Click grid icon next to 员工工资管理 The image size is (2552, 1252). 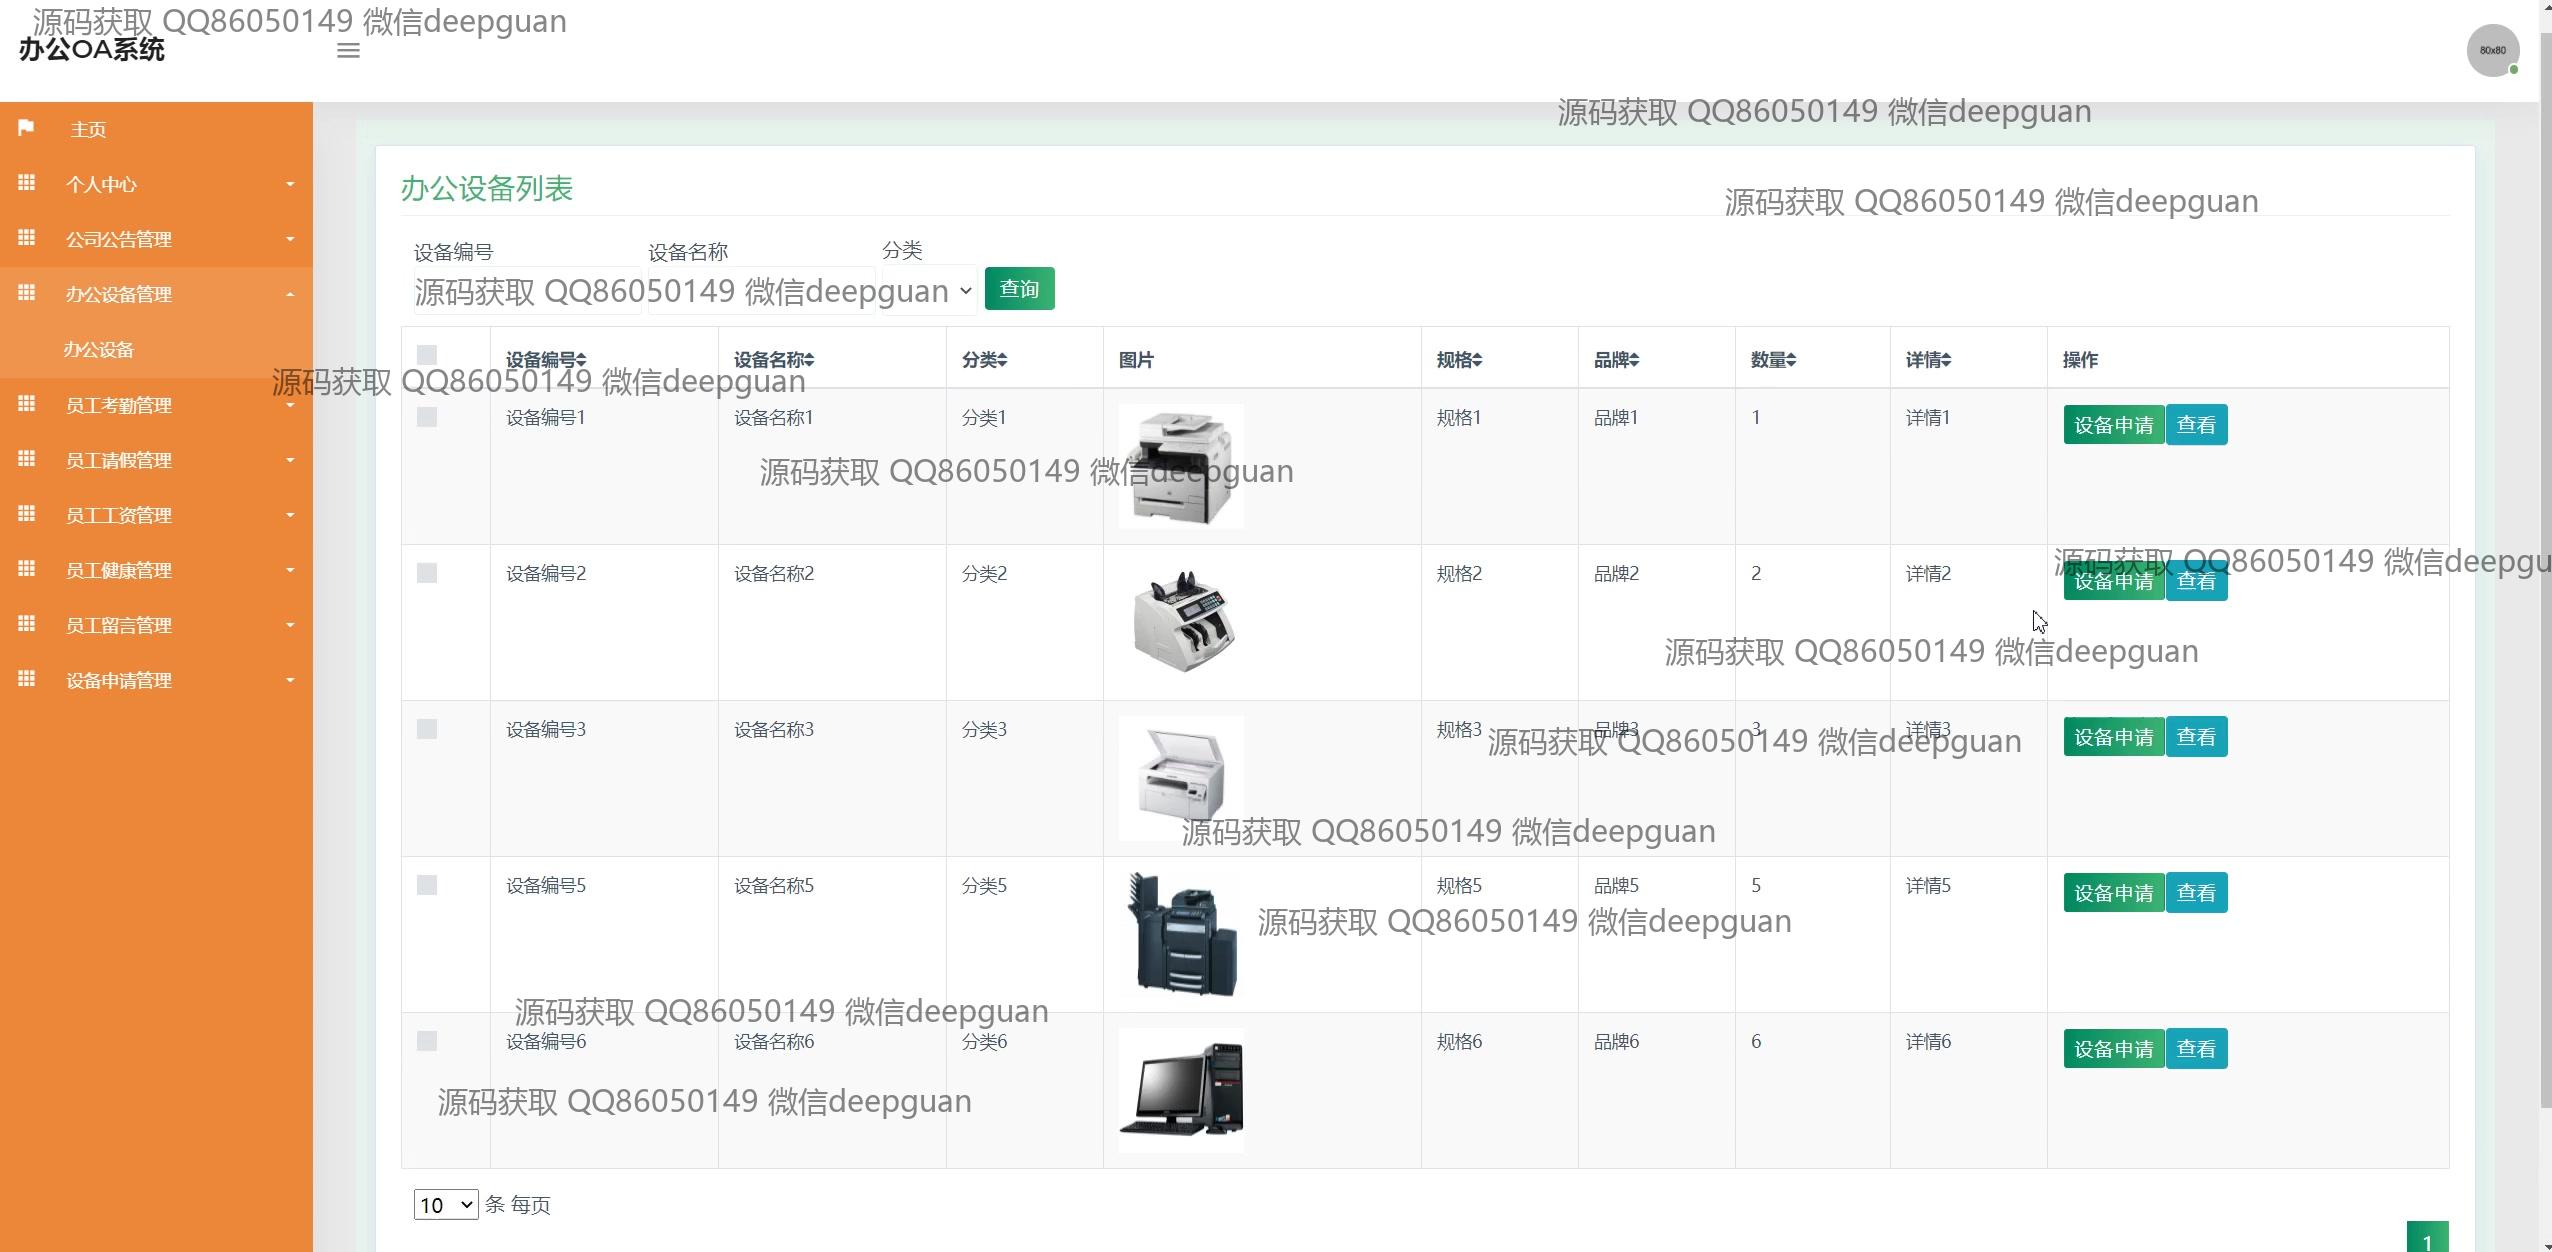click(x=27, y=514)
